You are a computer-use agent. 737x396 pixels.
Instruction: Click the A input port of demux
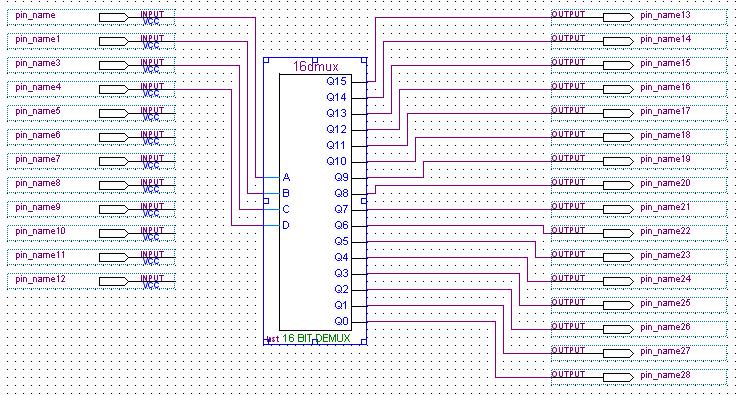click(x=286, y=178)
